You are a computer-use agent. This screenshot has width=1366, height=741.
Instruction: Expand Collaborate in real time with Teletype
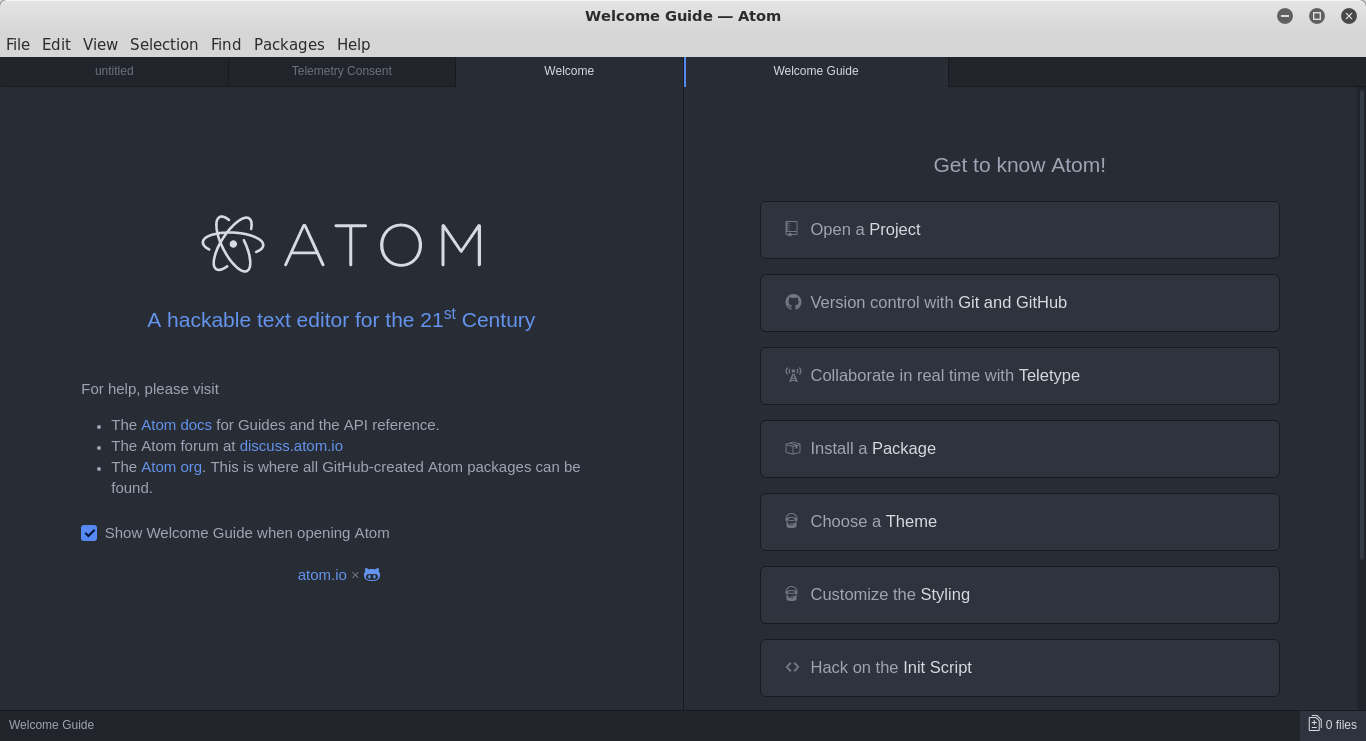click(1019, 376)
